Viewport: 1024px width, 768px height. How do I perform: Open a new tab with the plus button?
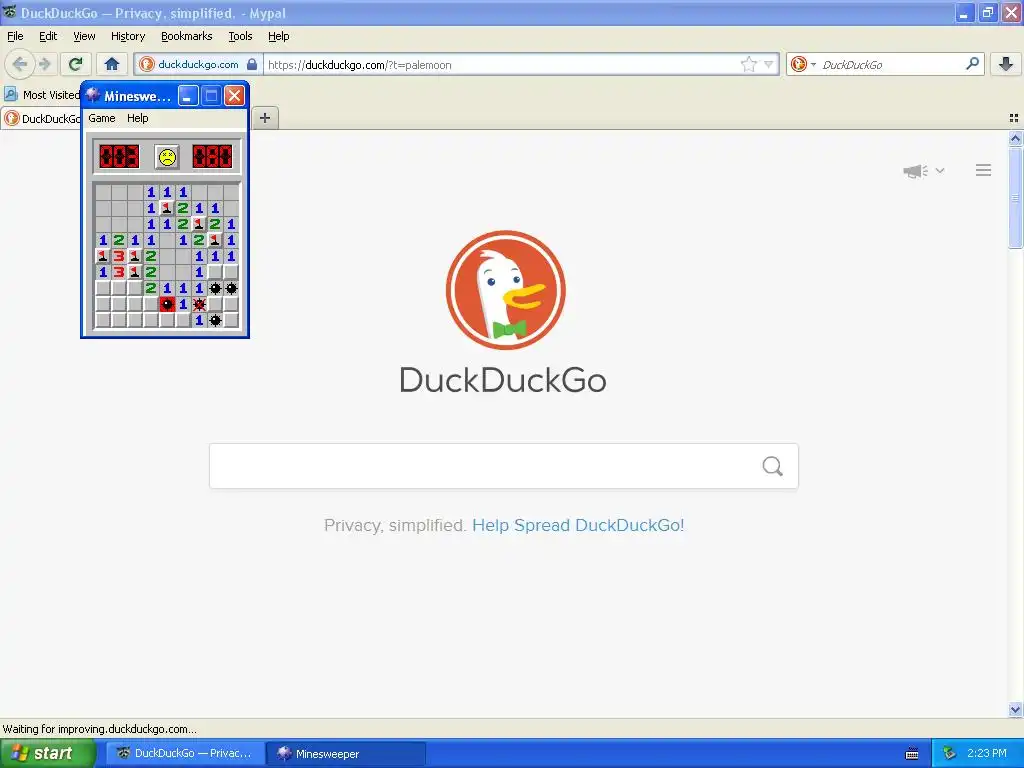click(x=264, y=118)
